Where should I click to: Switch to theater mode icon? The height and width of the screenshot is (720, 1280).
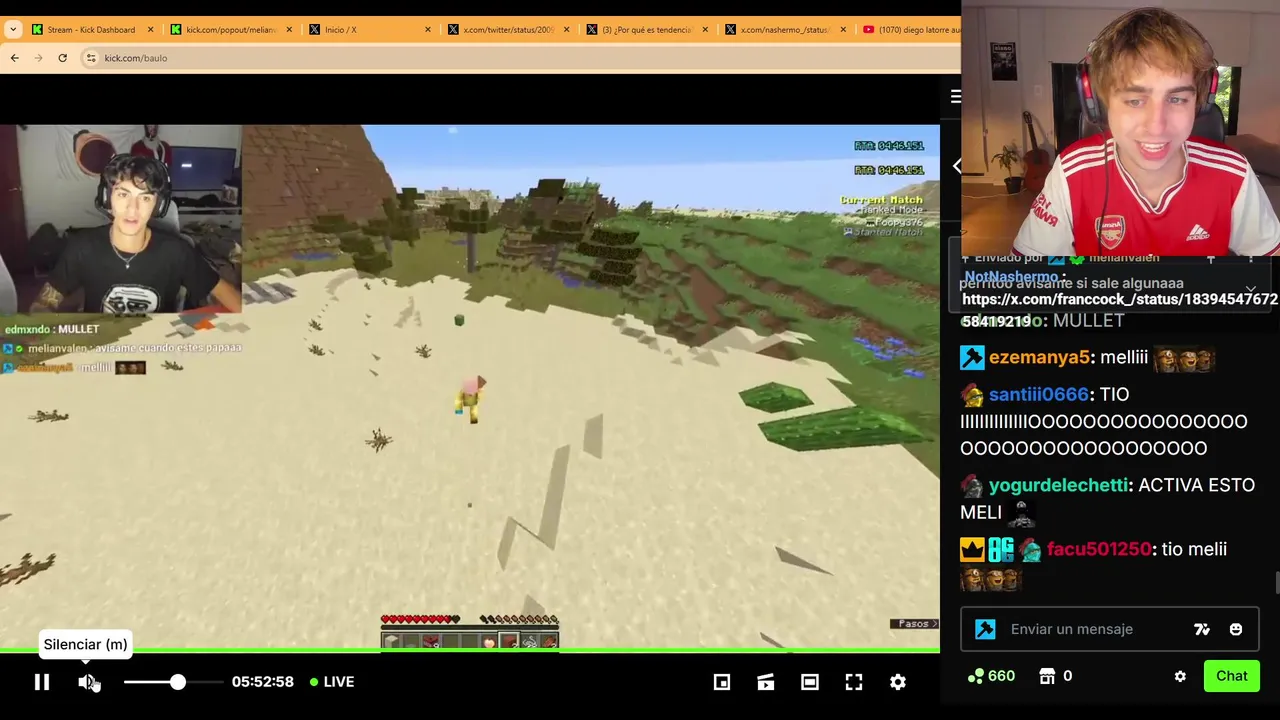click(x=810, y=682)
